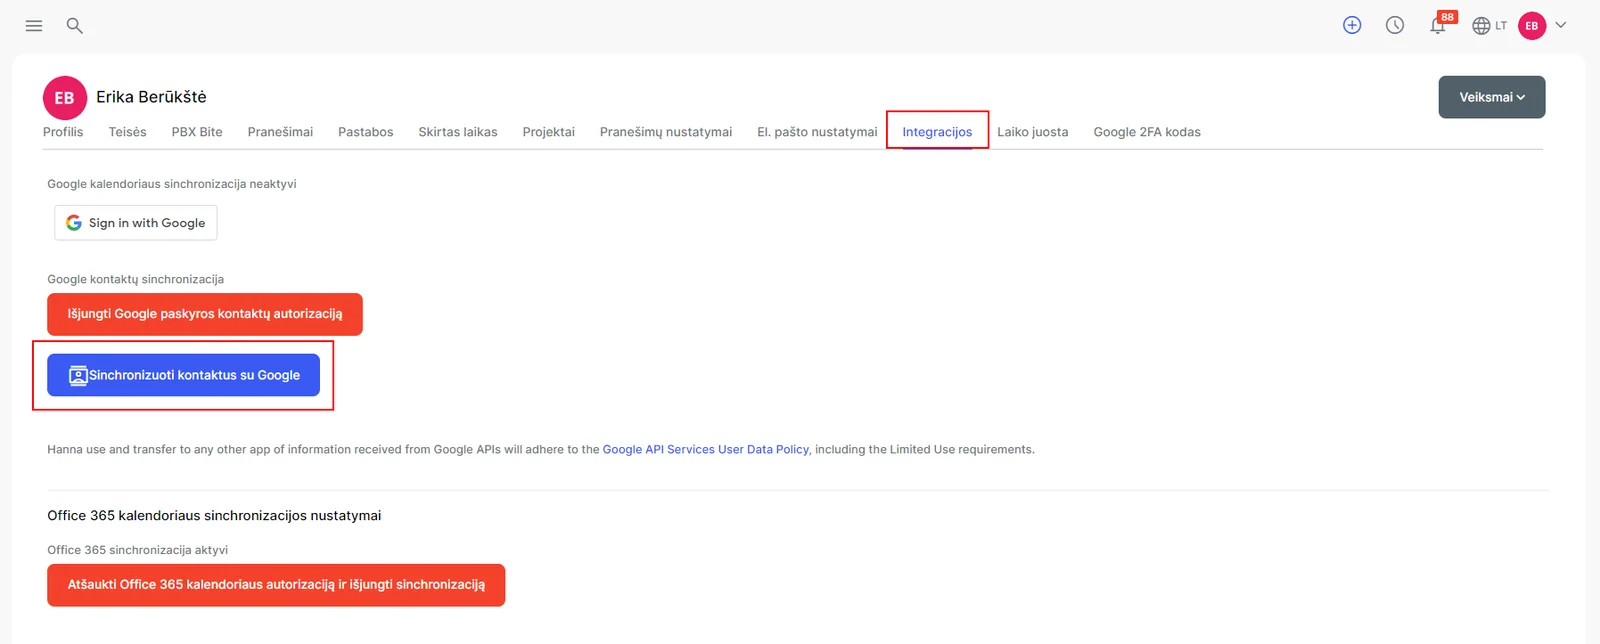Open the PBX Bite tab
This screenshot has width=1600, height=644.
click(197, 132)
